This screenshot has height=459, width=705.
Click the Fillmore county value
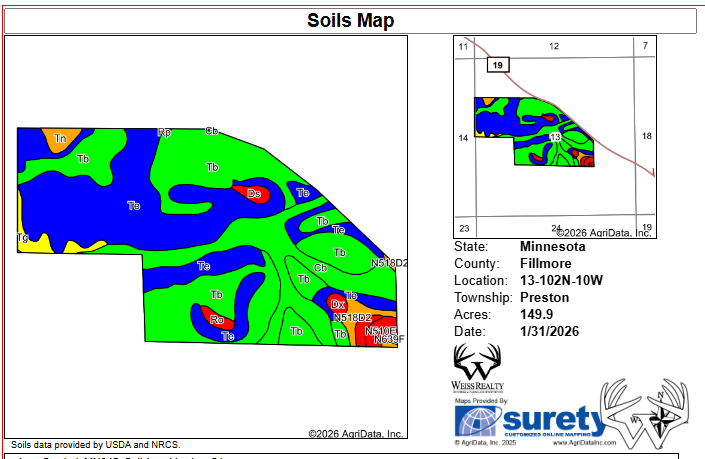click(545, 263)
